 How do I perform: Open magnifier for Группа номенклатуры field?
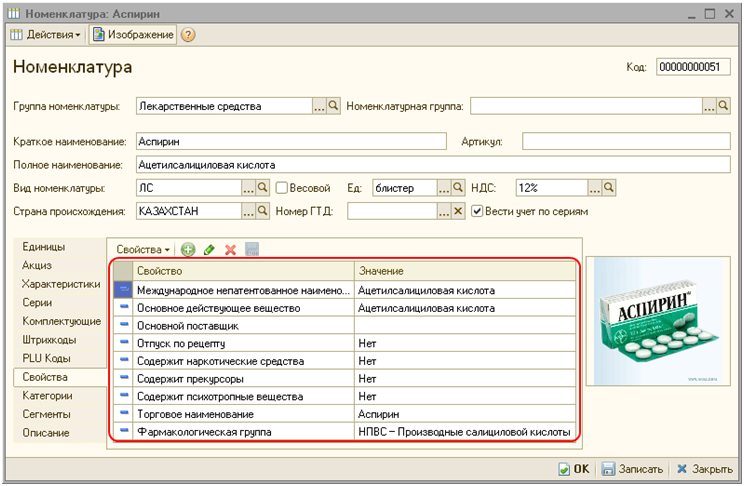pyautogui.click(x=334, y=105)
